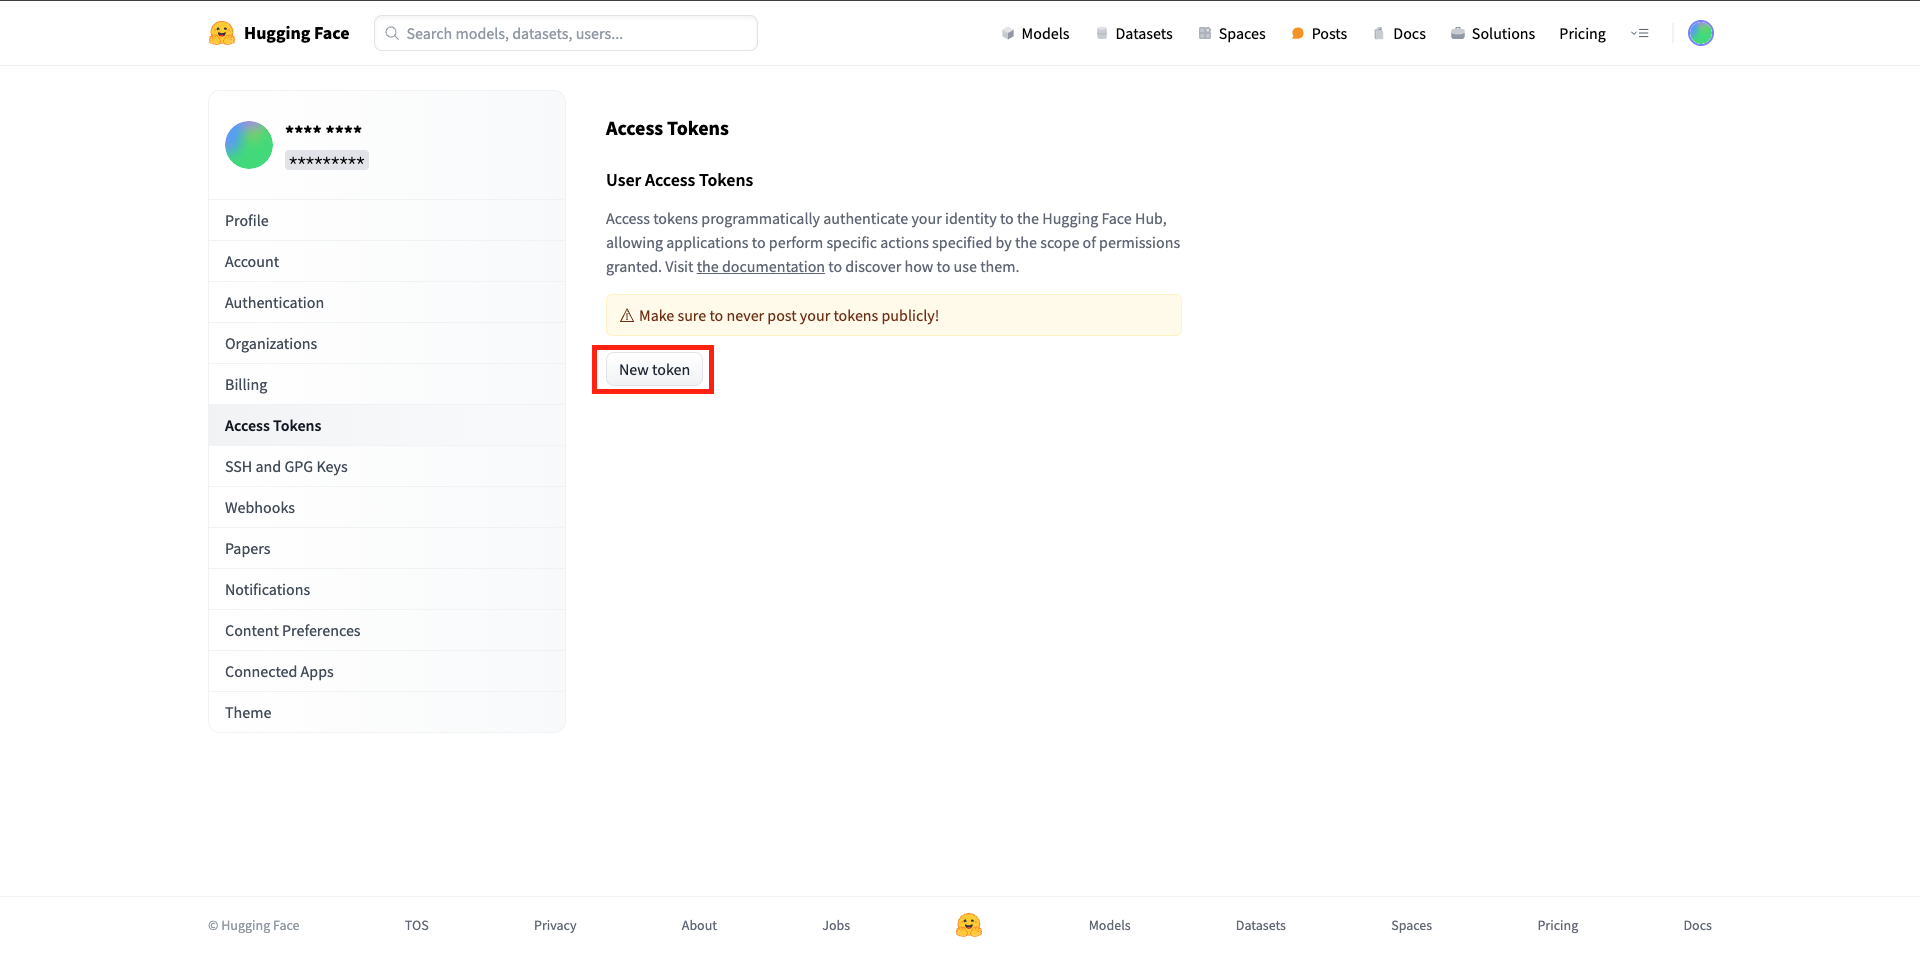This screenshot has width=1920, height=960.
Task: Open the footer Docs link
Action: tap(1697, 925)
